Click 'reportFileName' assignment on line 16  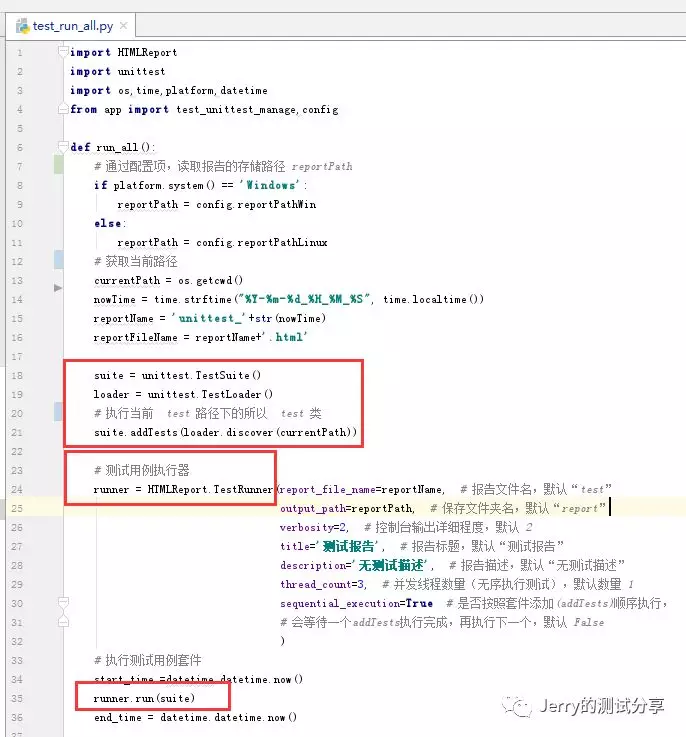tap(200, 337)
